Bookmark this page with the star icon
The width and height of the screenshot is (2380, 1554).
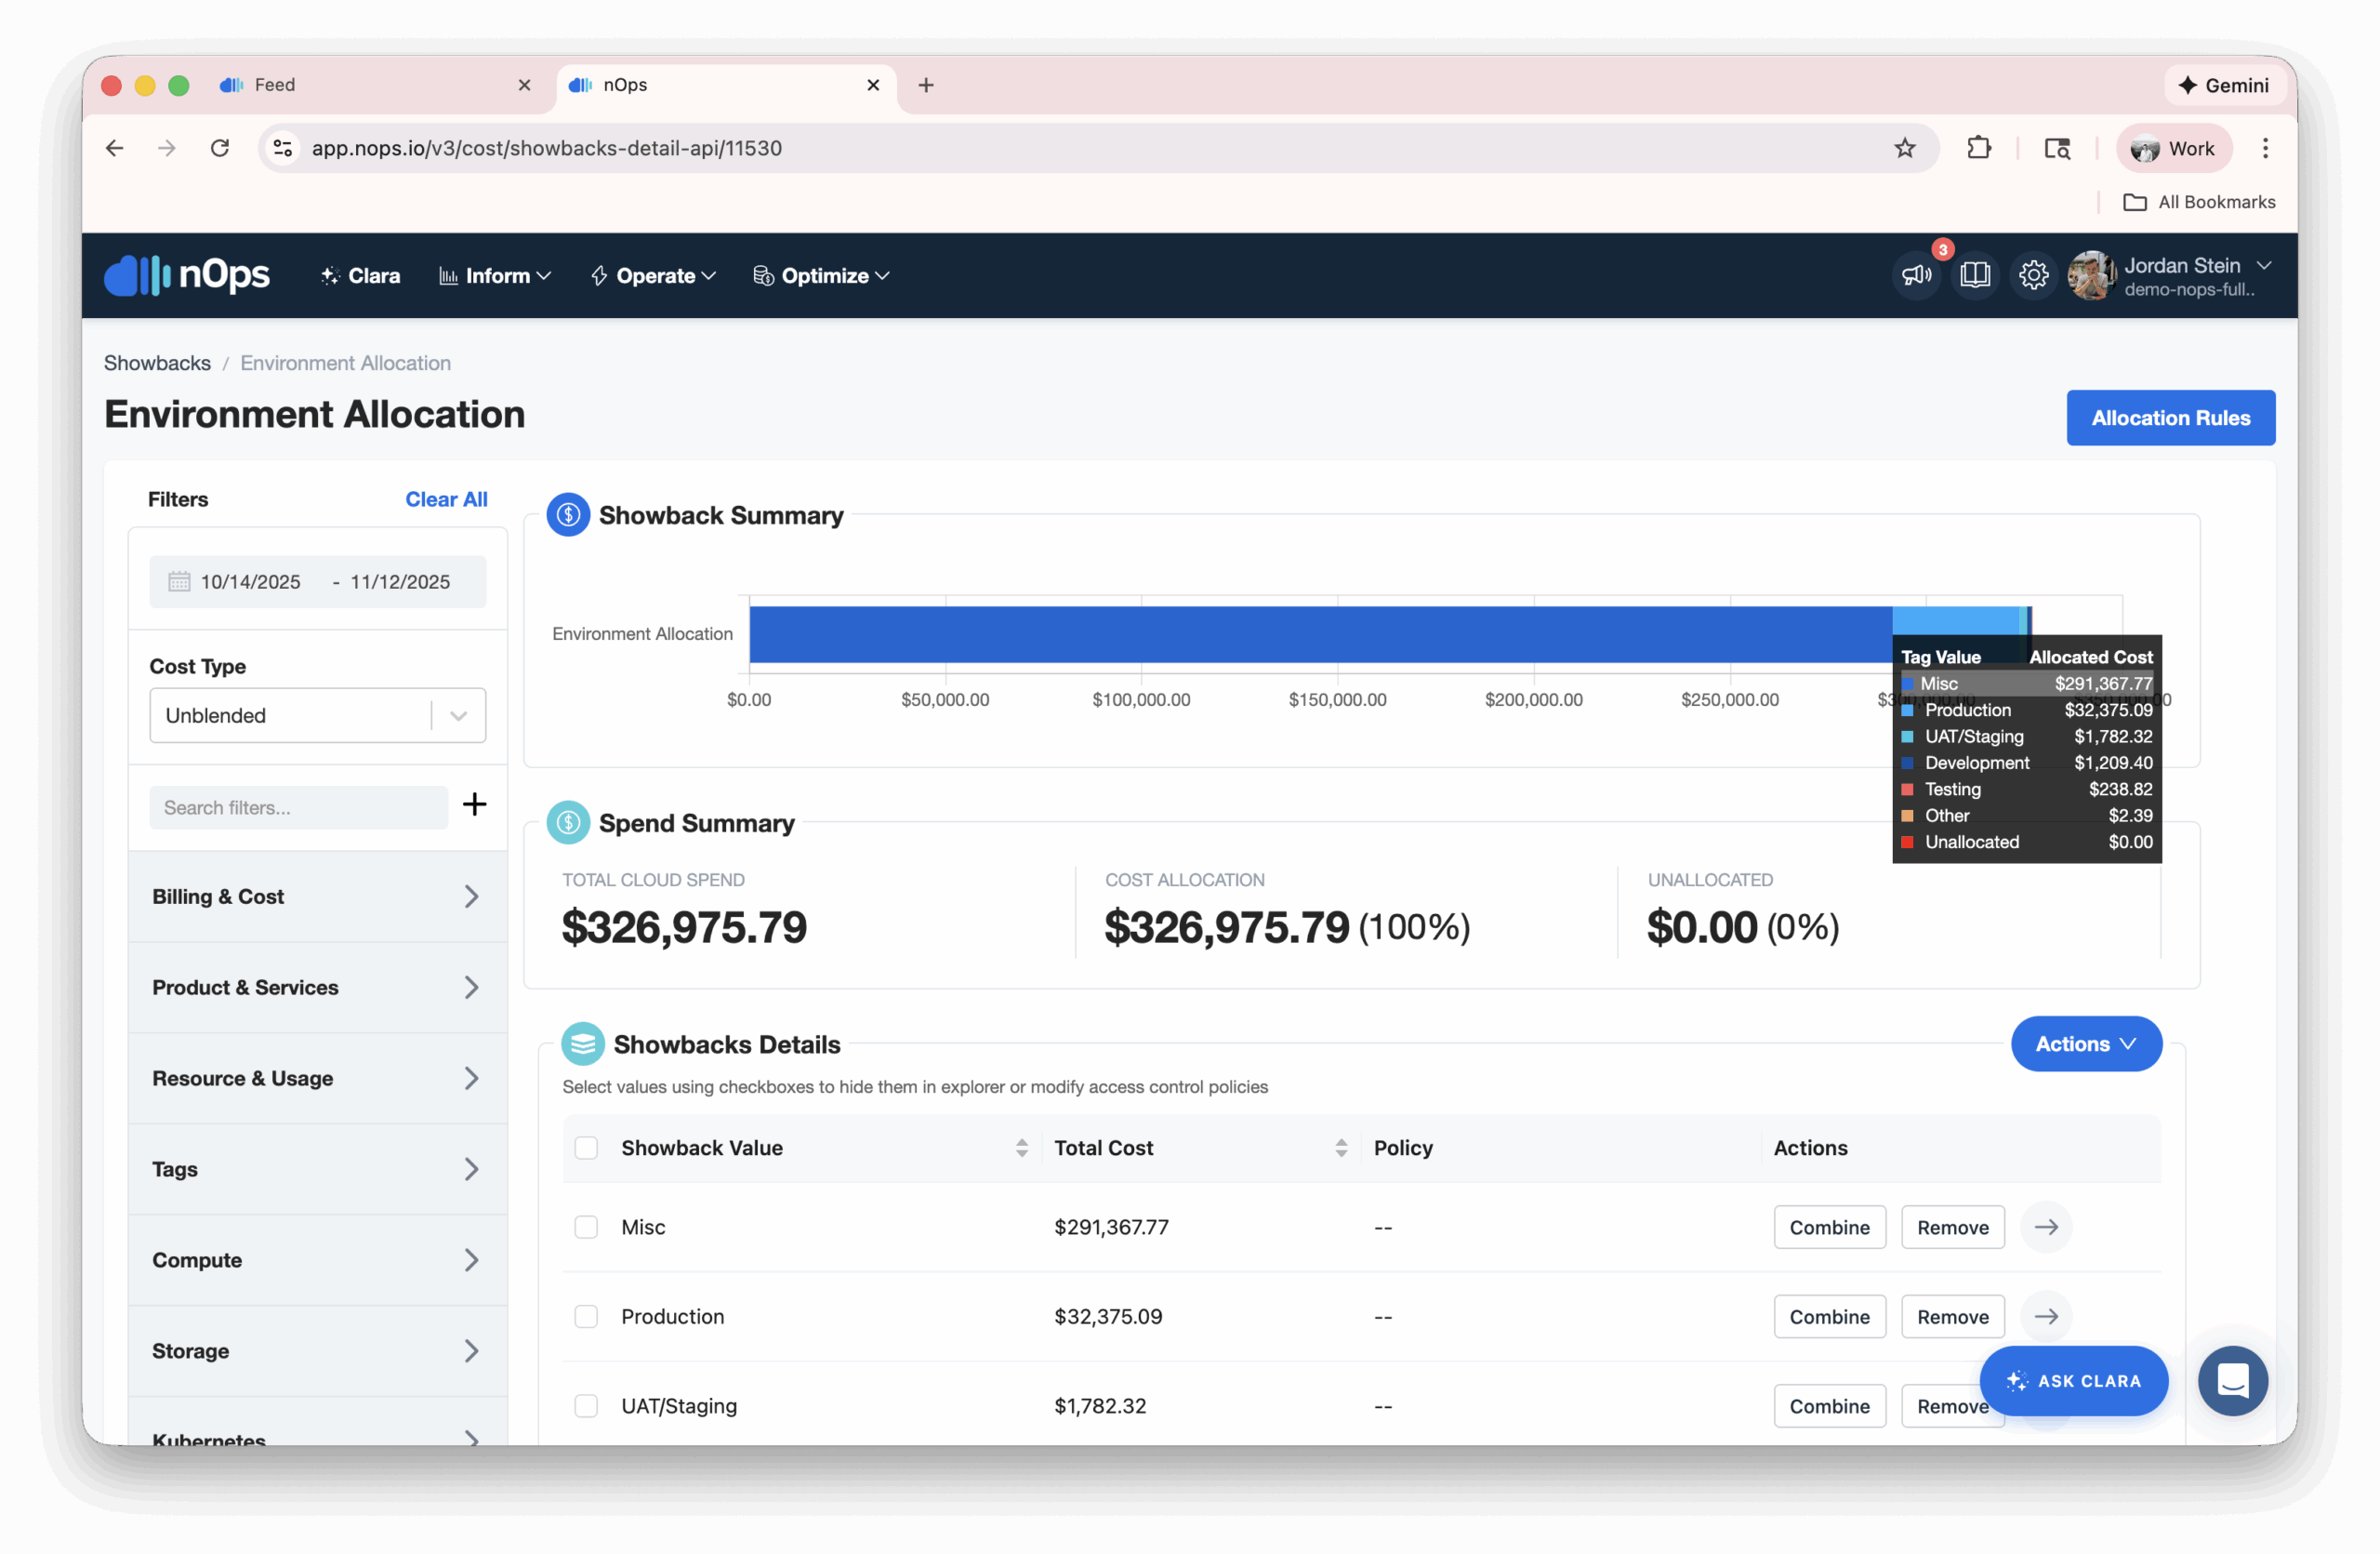(1904, 148)
